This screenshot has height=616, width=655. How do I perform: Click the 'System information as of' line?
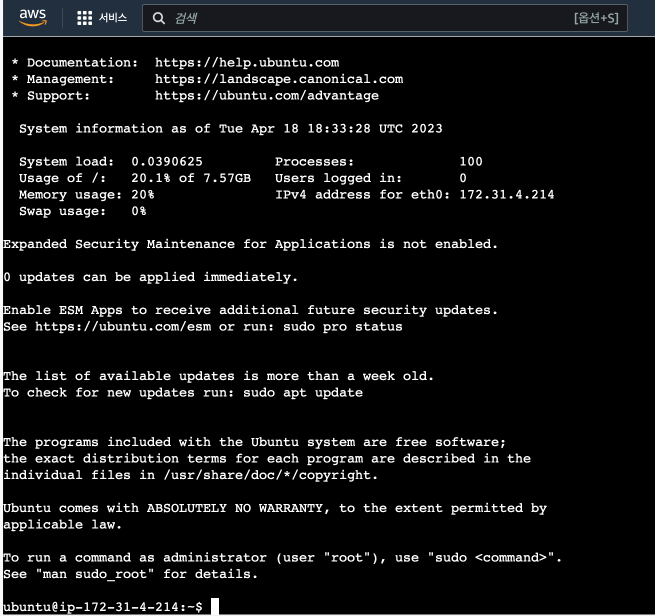(231, 129)
